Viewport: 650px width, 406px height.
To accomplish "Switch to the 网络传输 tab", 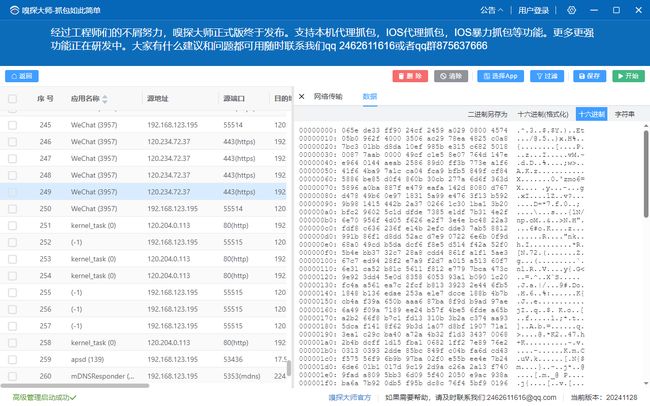I will [328, 97].
